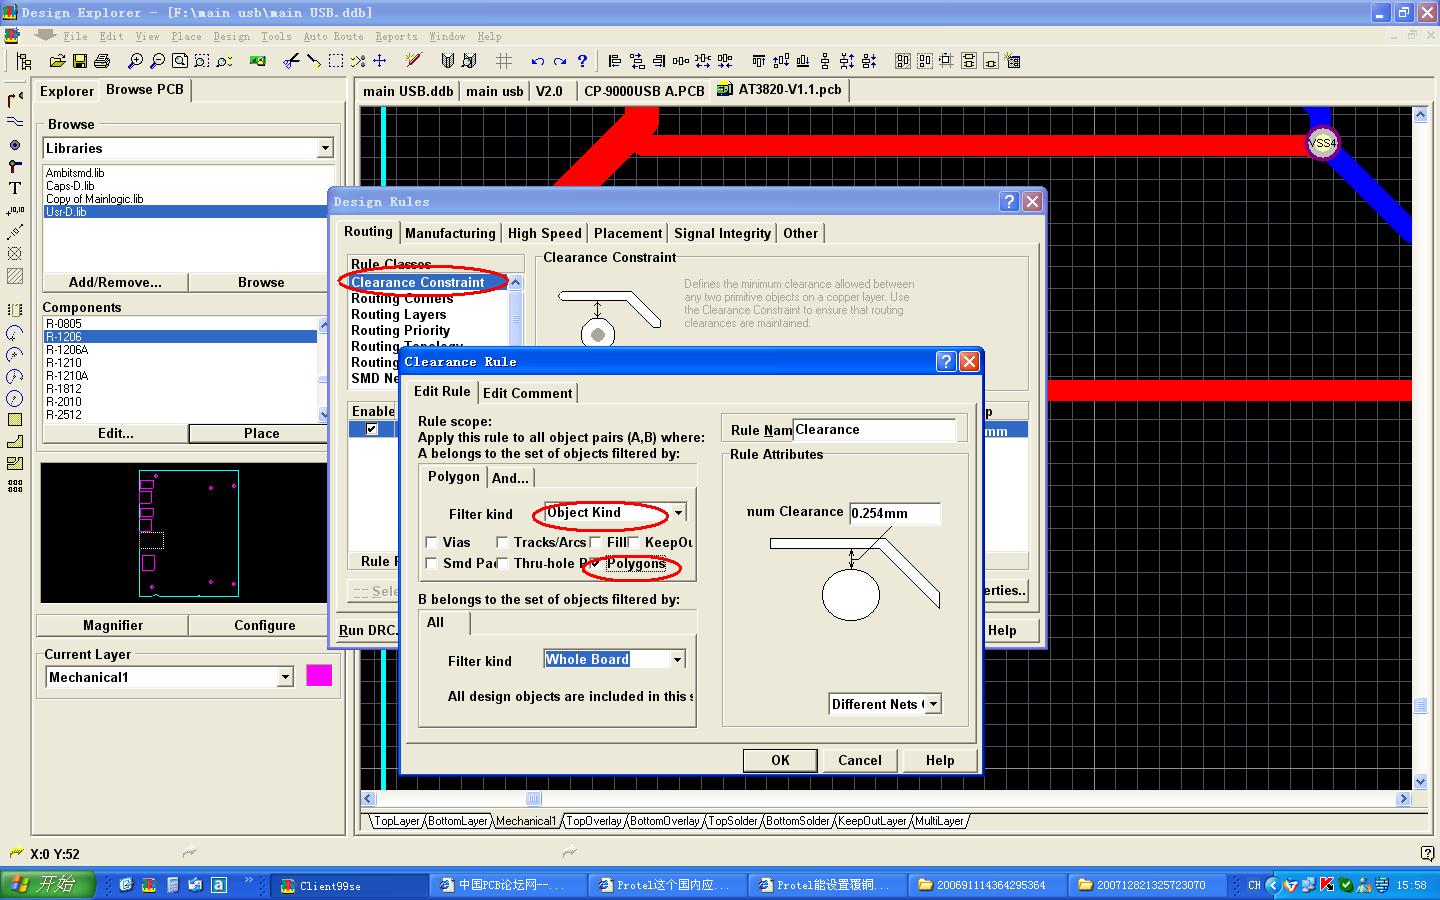Click Cancel in Clearance Rule dialog
This screenshot has height=900, width=1440.
click(859, 760)
